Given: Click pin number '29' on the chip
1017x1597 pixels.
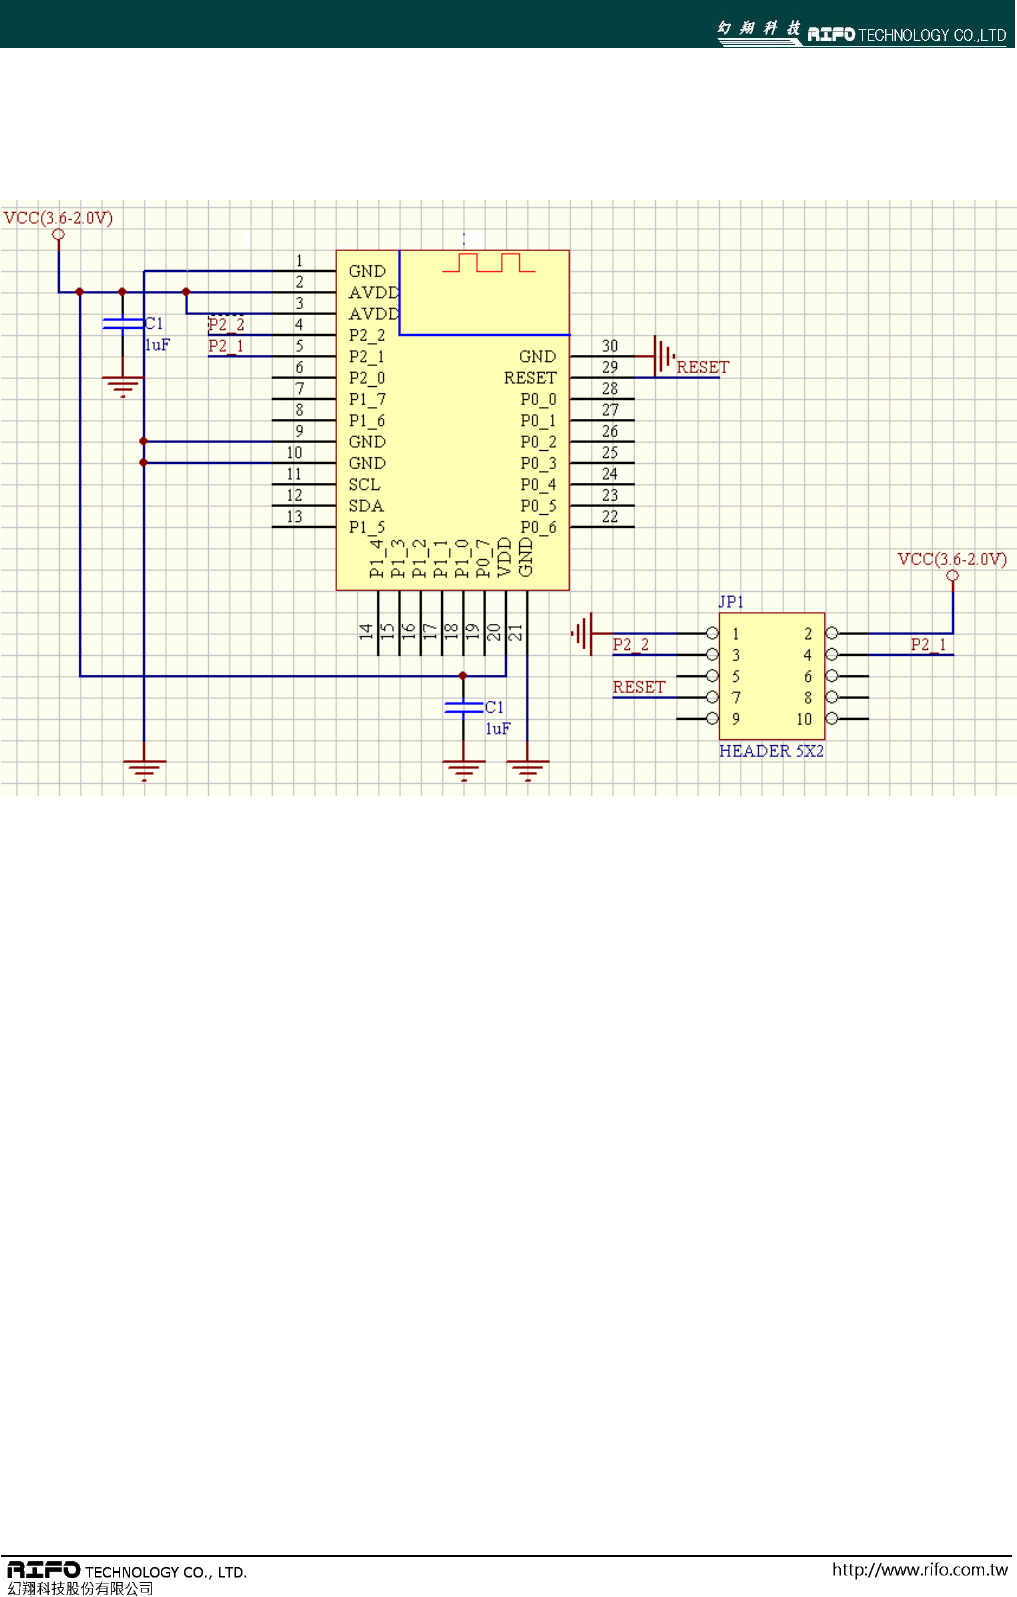Looking at the screenshot, I should coord(610,367).
